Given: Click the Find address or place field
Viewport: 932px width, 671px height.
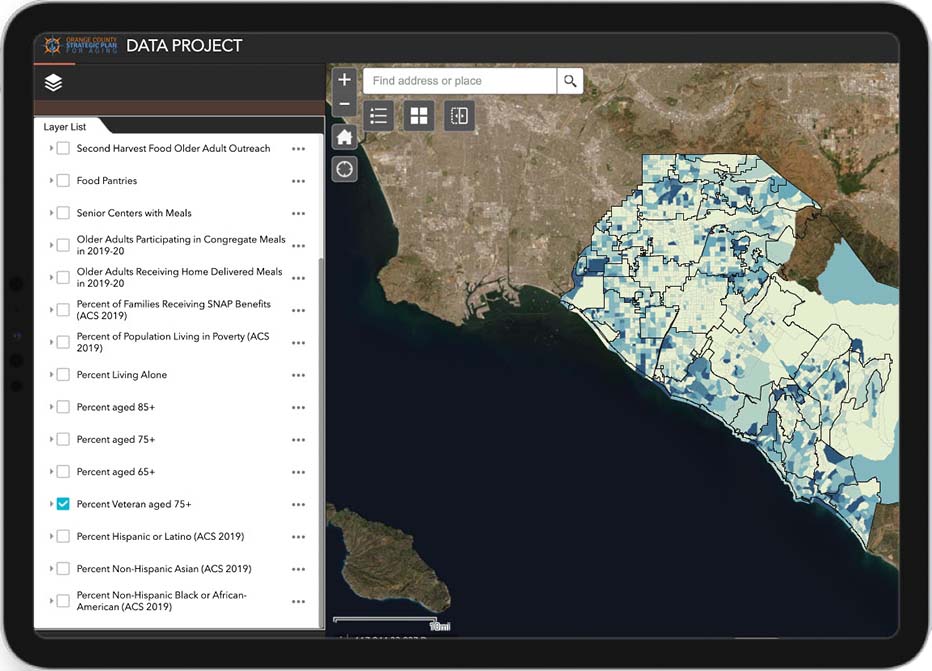Looking at the screenshot, I should (x=459, y=81).
